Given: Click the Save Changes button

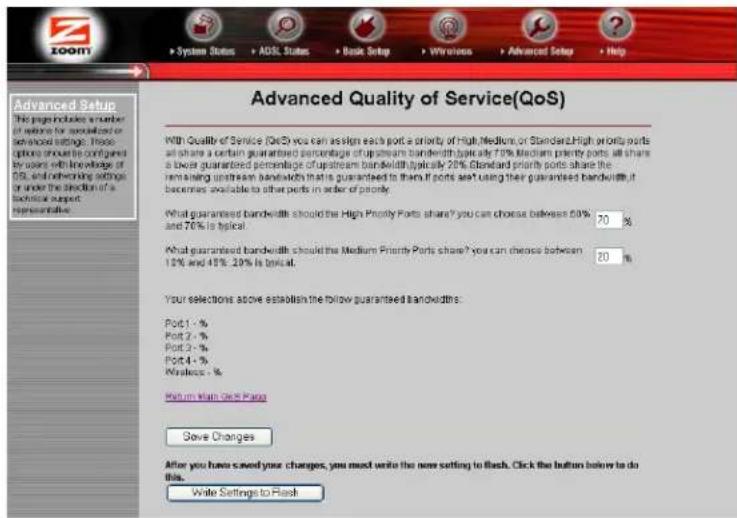Looking at the screenshot, I should tap(219, 437).
